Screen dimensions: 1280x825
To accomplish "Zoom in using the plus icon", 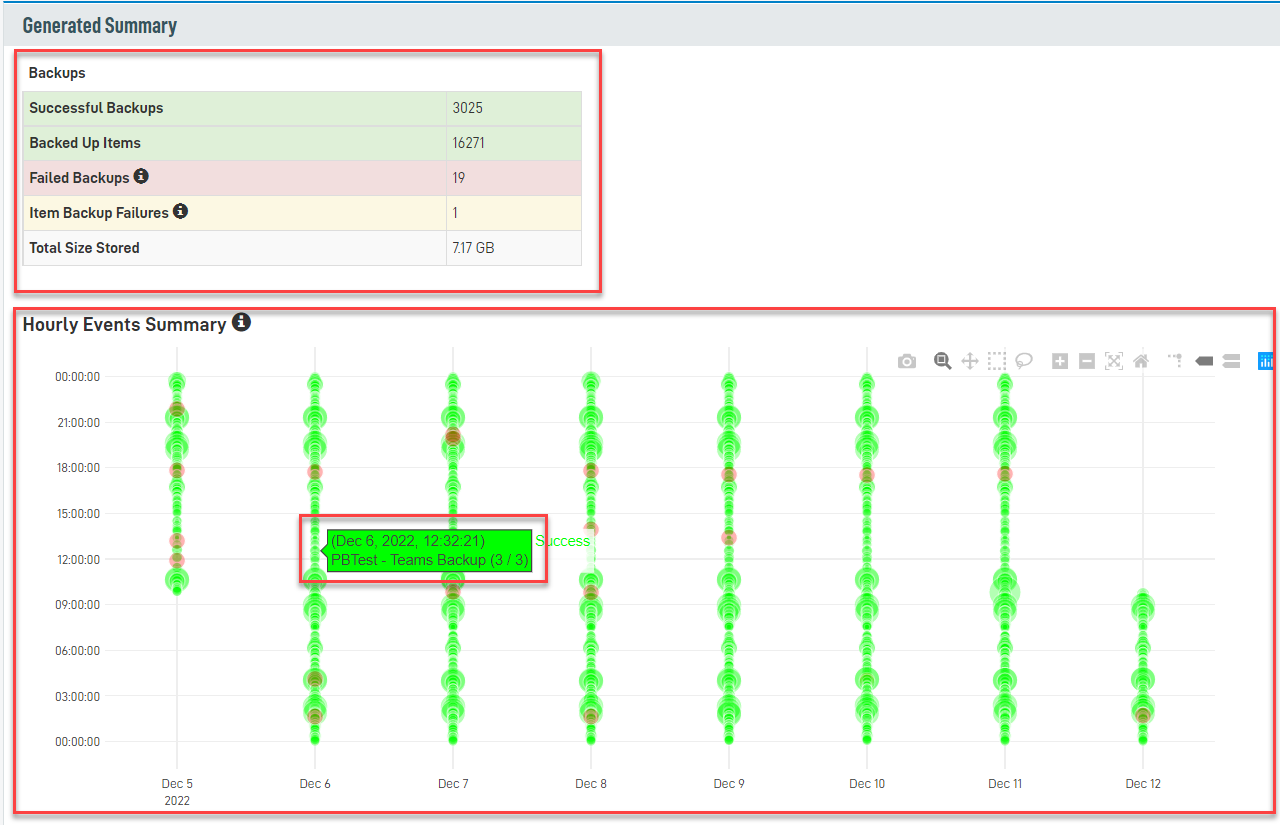I will coord(1060,361).
